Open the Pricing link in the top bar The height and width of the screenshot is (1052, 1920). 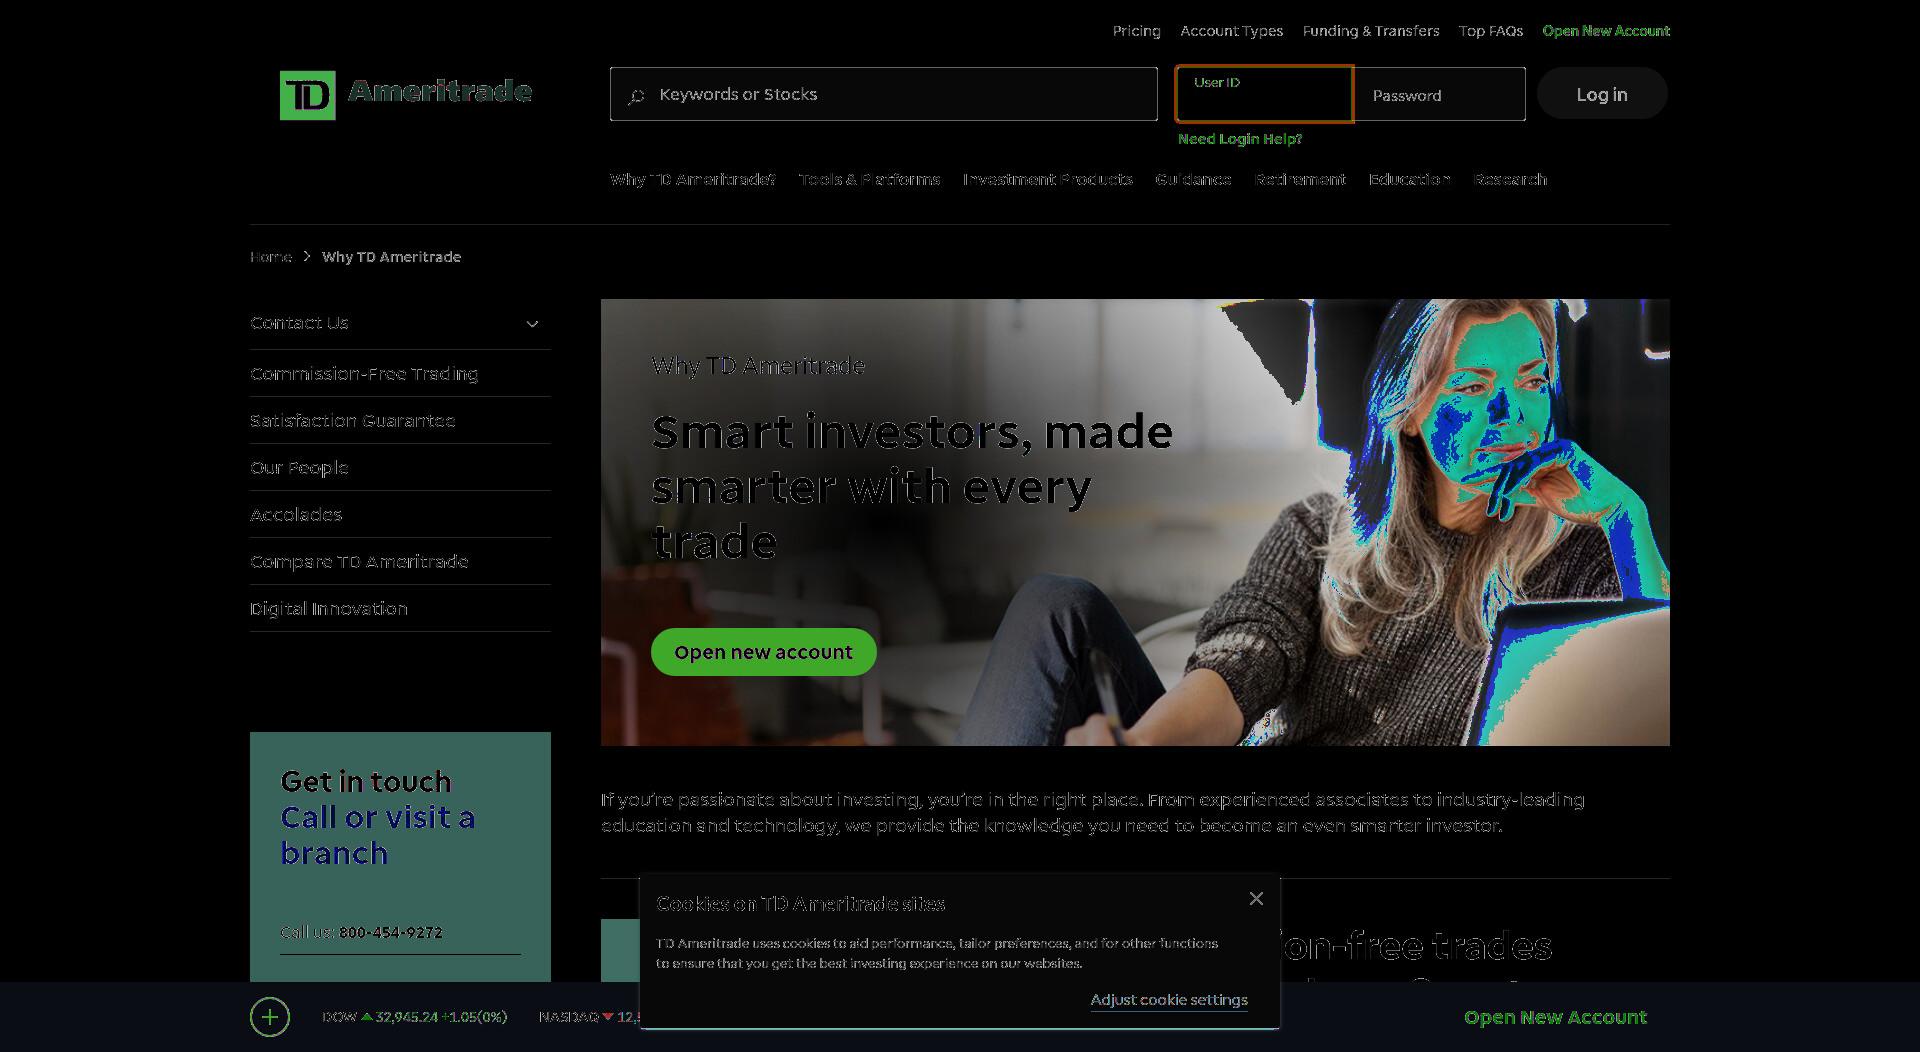click(x=1136, y=31)
